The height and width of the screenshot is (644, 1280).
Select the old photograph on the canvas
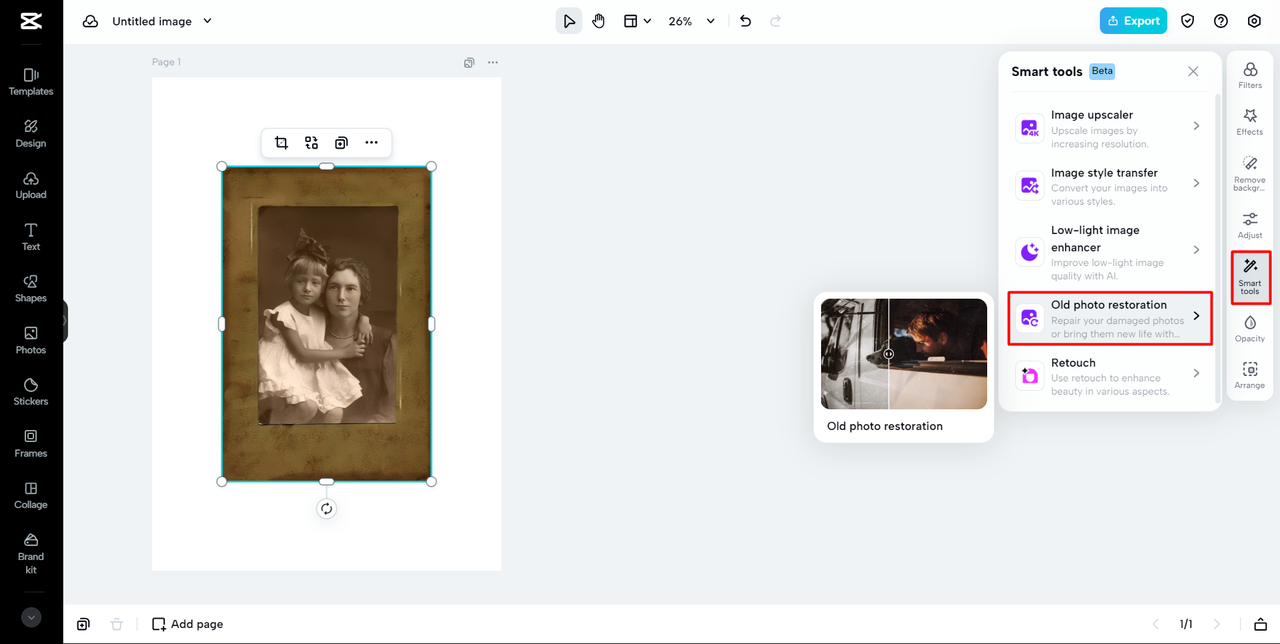[x=326, y=324]
